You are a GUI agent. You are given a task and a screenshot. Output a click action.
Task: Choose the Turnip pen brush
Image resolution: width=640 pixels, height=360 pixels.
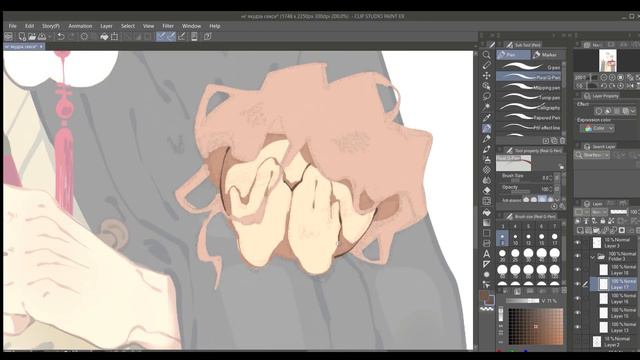(x=529, y=97)
